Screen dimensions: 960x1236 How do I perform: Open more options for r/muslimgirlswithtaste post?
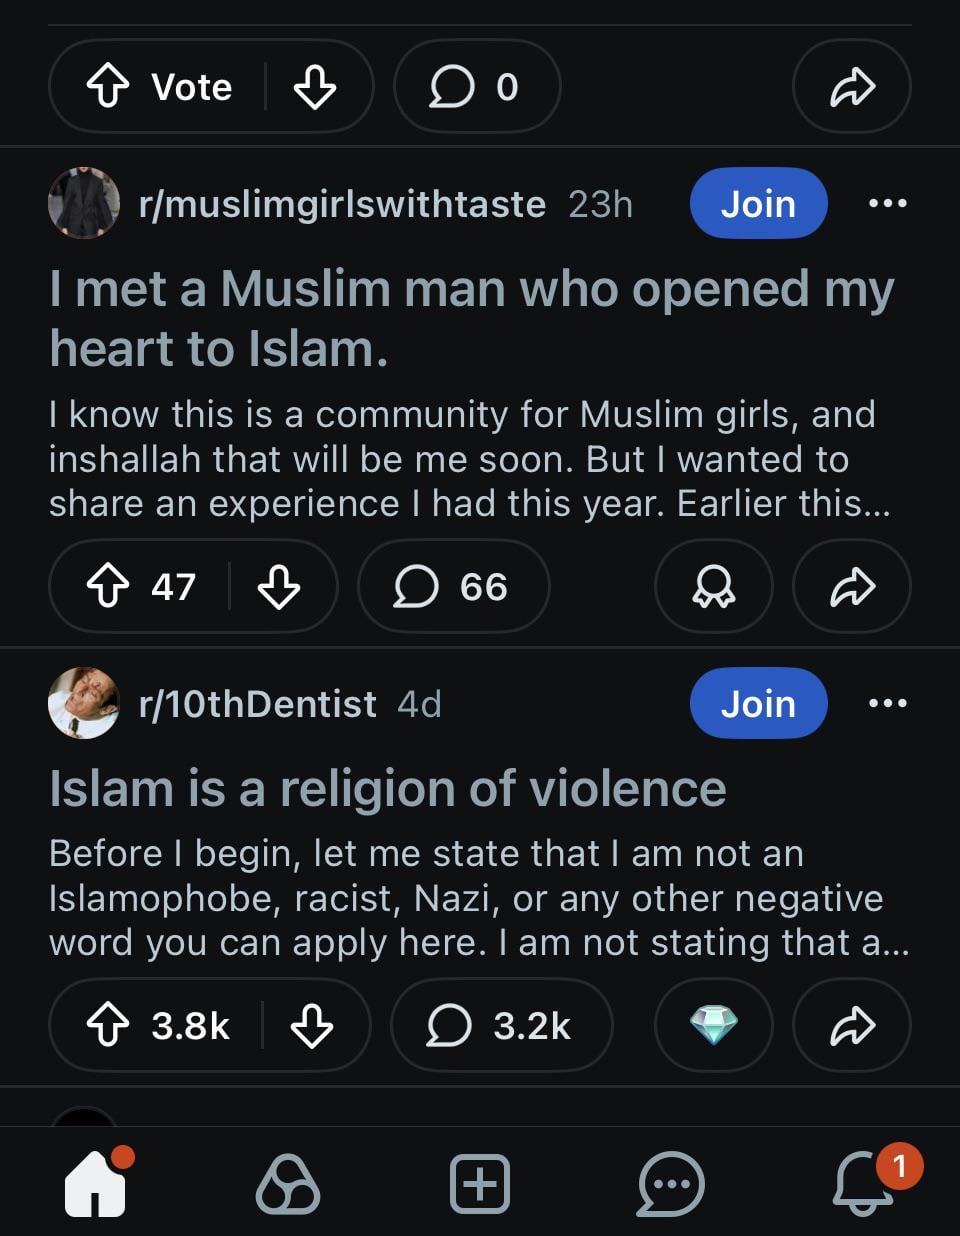(888, 204)
